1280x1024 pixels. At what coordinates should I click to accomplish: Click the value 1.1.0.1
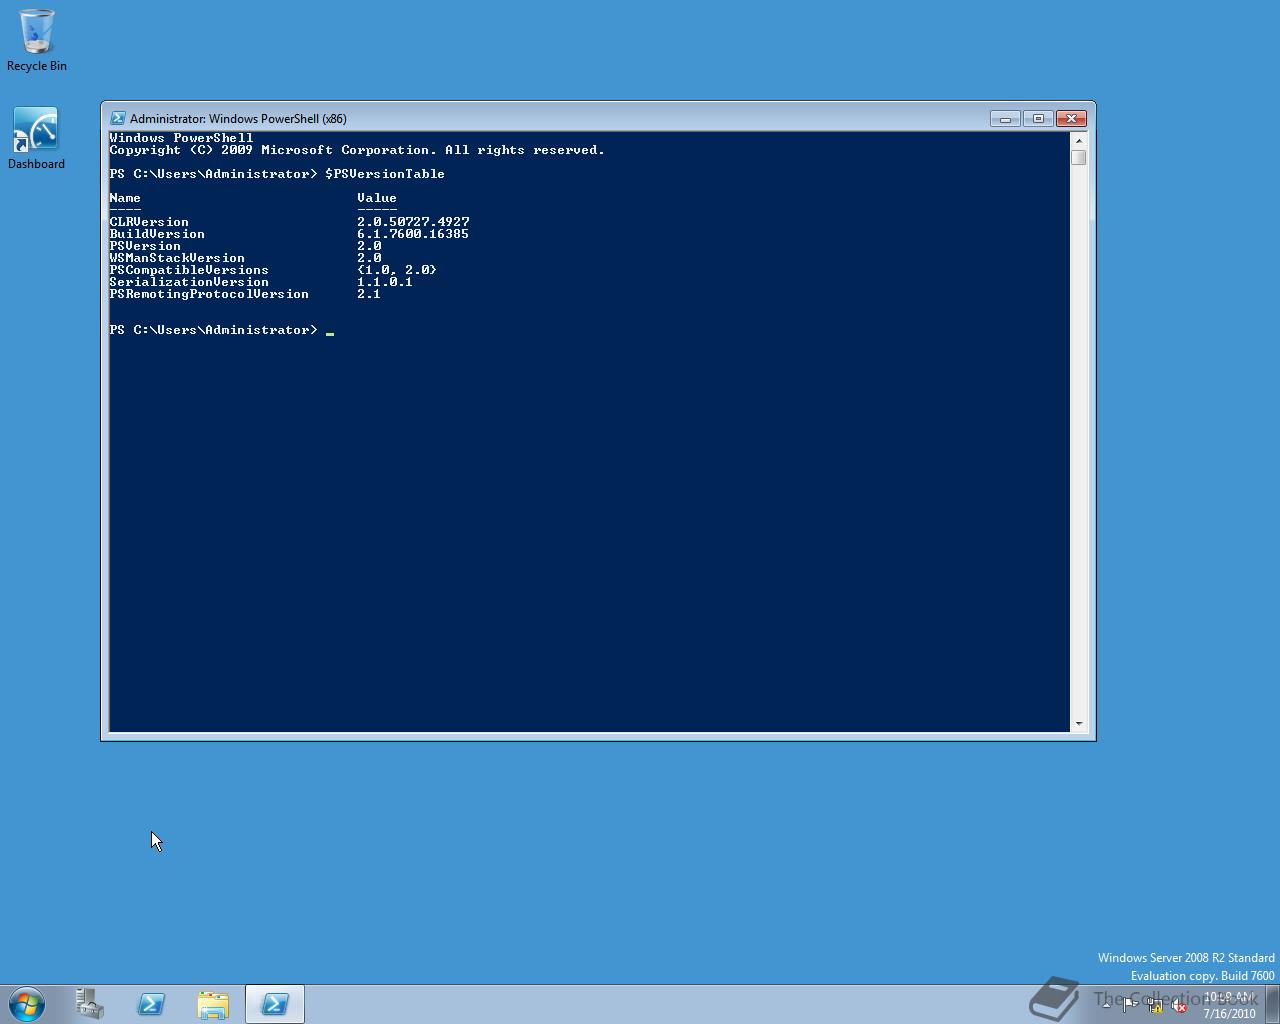pyautogui.click(x=385, y=282)
